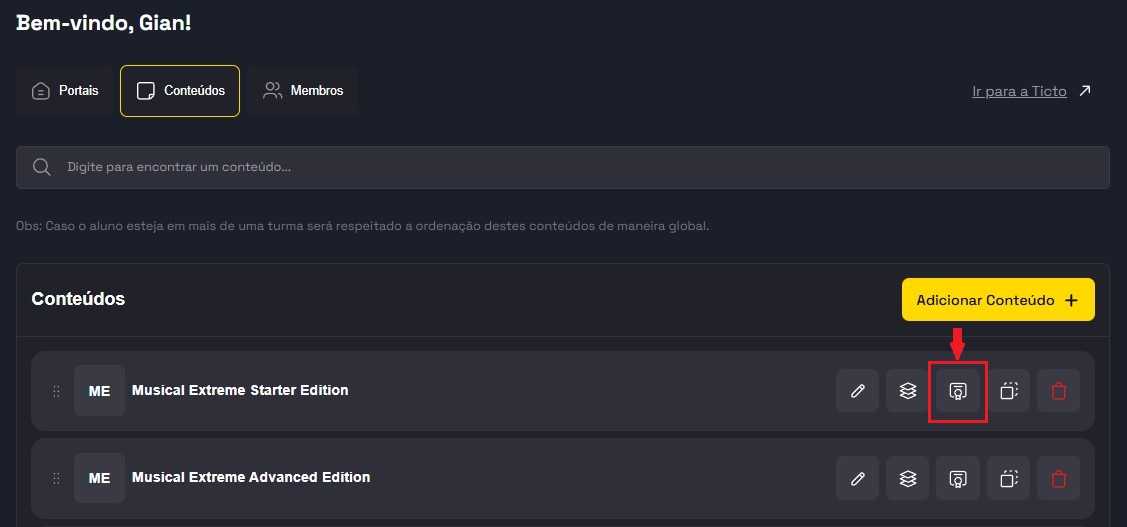Grab drag handle of Starter Edition row
Viewport: 1127px width, 527px height.
tap(56, 391)
